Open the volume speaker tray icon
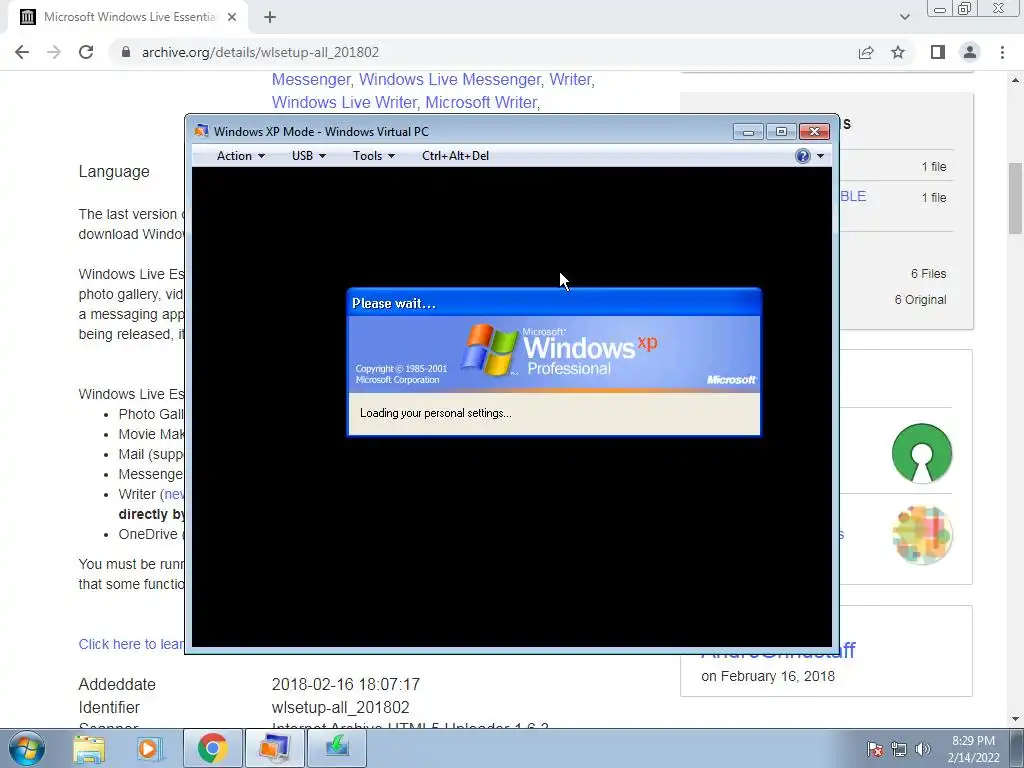This screenshot has width=1024, height=768. coord(923,749)
